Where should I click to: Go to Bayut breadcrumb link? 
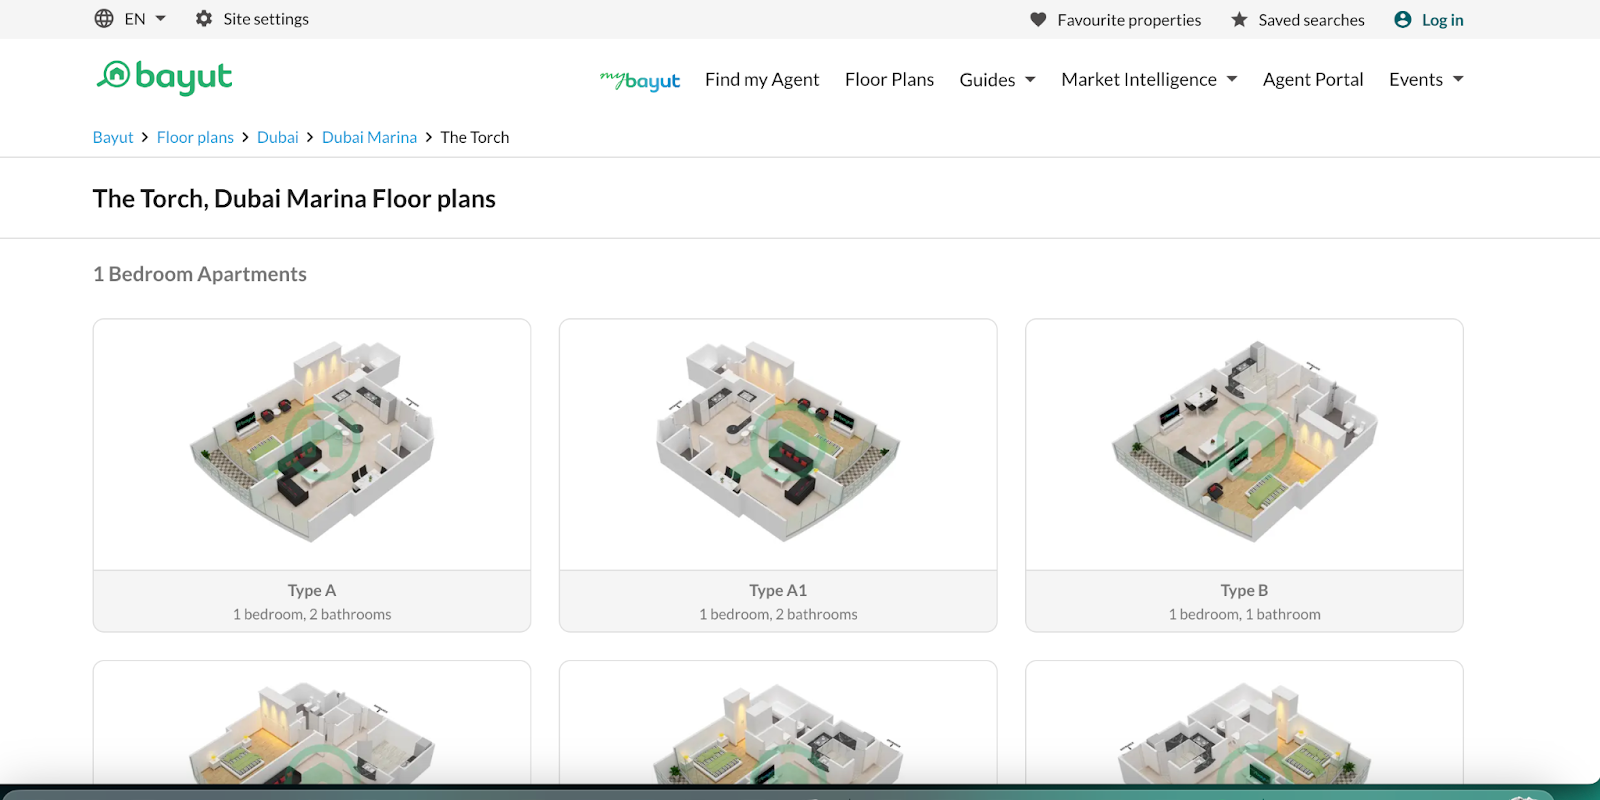point(113,137)
